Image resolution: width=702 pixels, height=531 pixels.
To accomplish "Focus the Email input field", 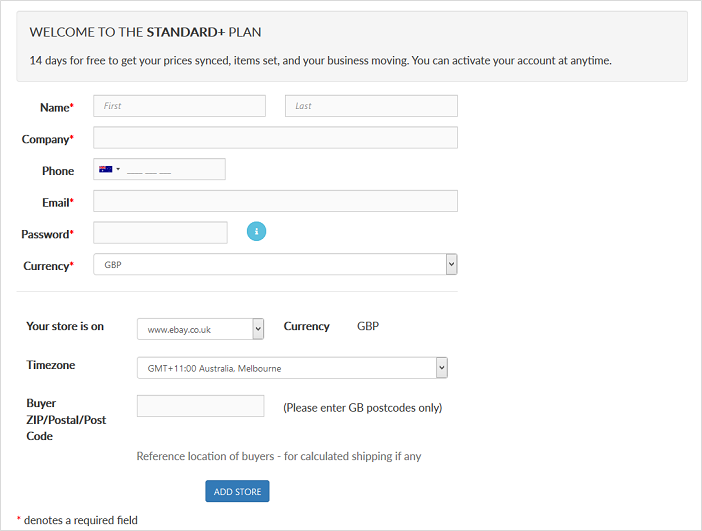I will tap(275, 201).
